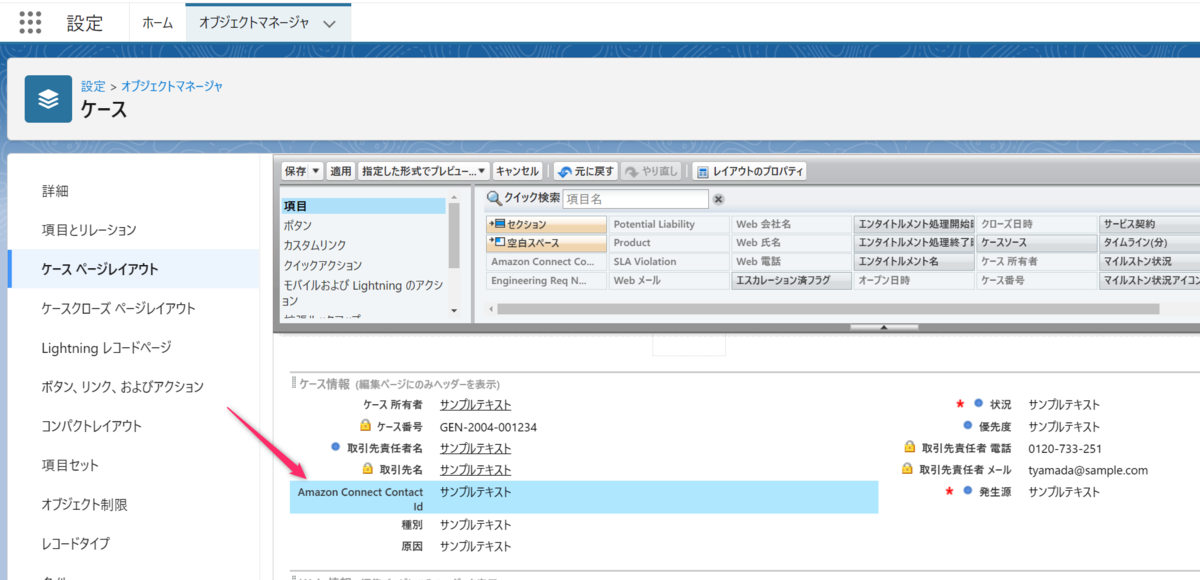The image size is (1200, 580).
Task: Click Amazon Connect Co... palette field
Action: 546,262
